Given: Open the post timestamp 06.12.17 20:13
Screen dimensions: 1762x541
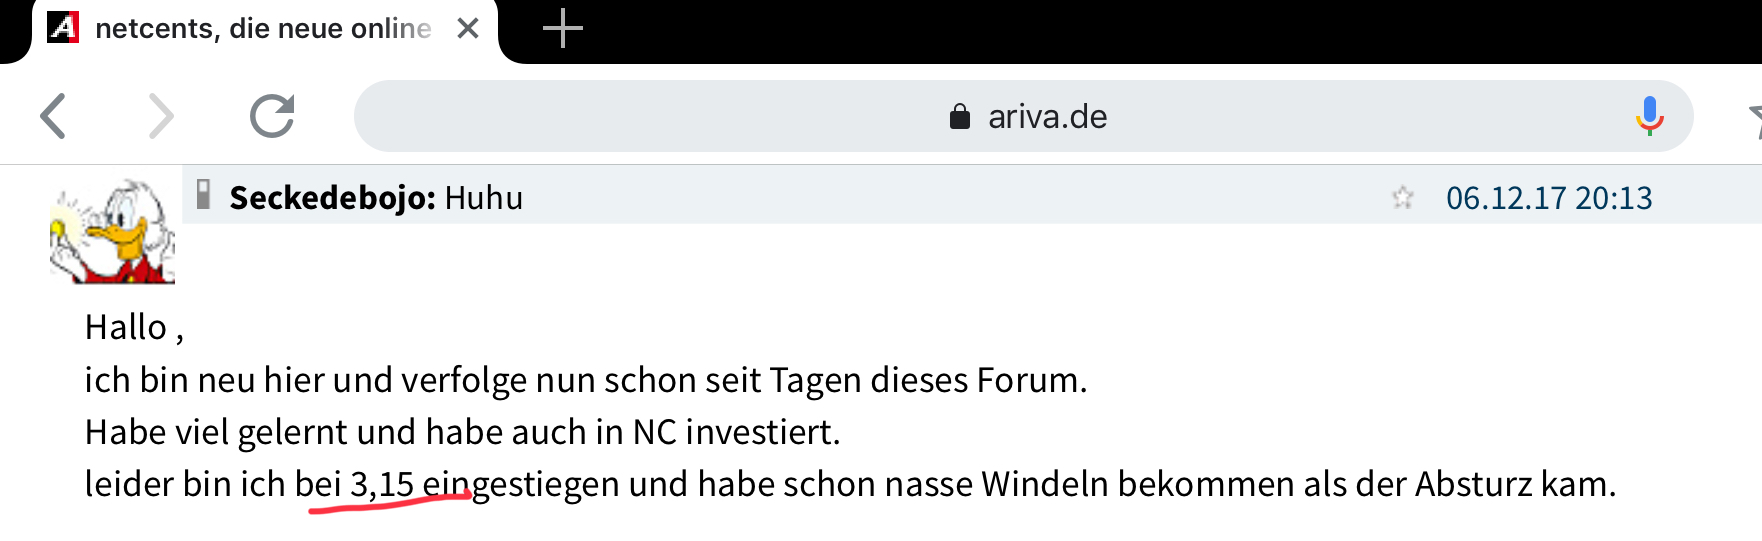Looking at the screenshot, I should point(1548,198).
